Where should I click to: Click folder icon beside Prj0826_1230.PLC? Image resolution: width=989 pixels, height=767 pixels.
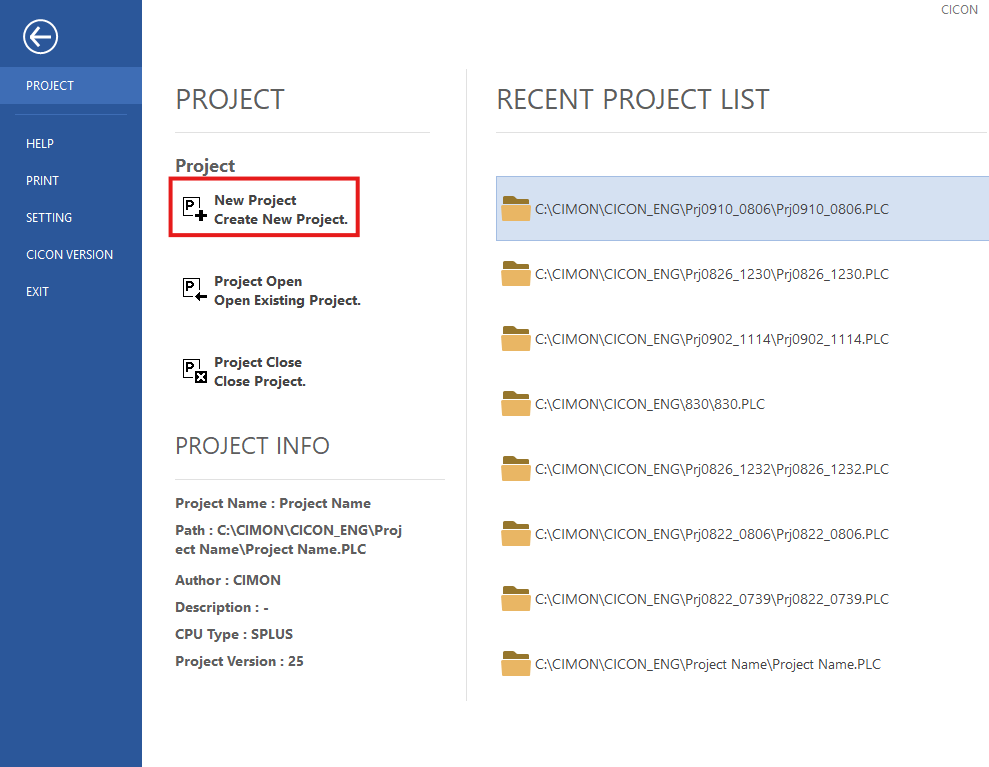(x=516, y=274)
